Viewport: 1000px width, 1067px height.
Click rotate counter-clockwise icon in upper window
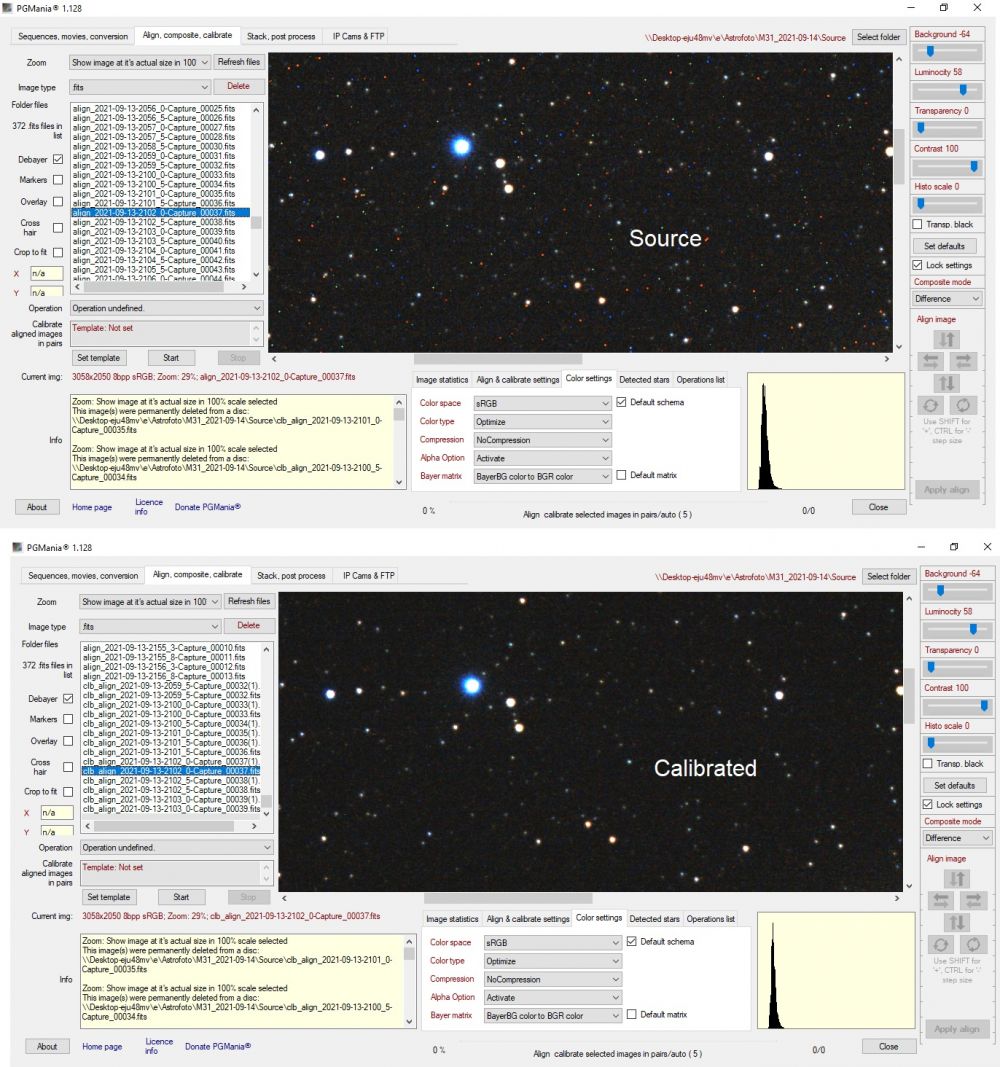click(x=933, y=405)
